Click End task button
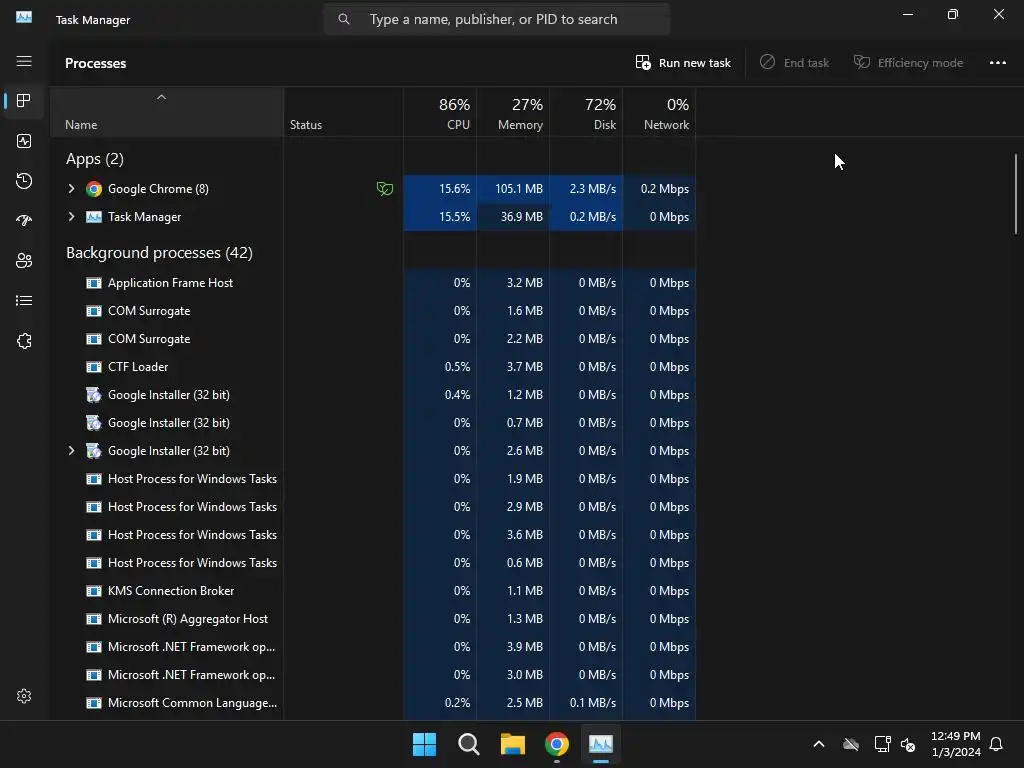 pos(794,63)
